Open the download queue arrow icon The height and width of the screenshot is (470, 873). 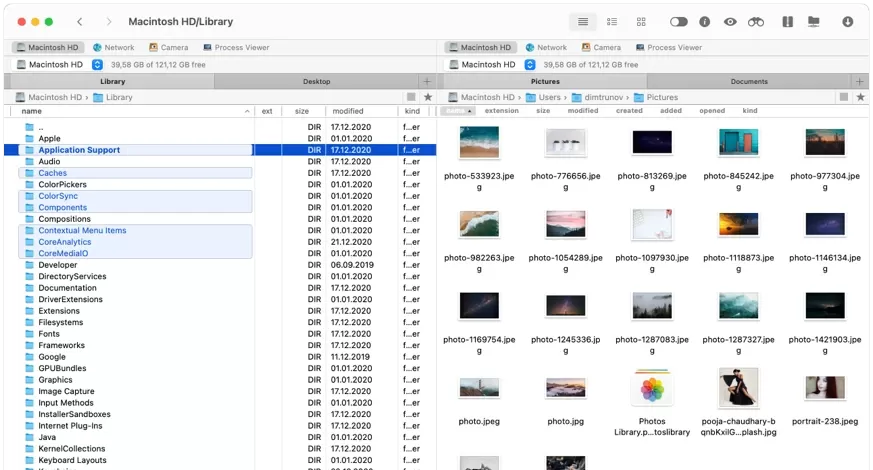coord(848,21)
